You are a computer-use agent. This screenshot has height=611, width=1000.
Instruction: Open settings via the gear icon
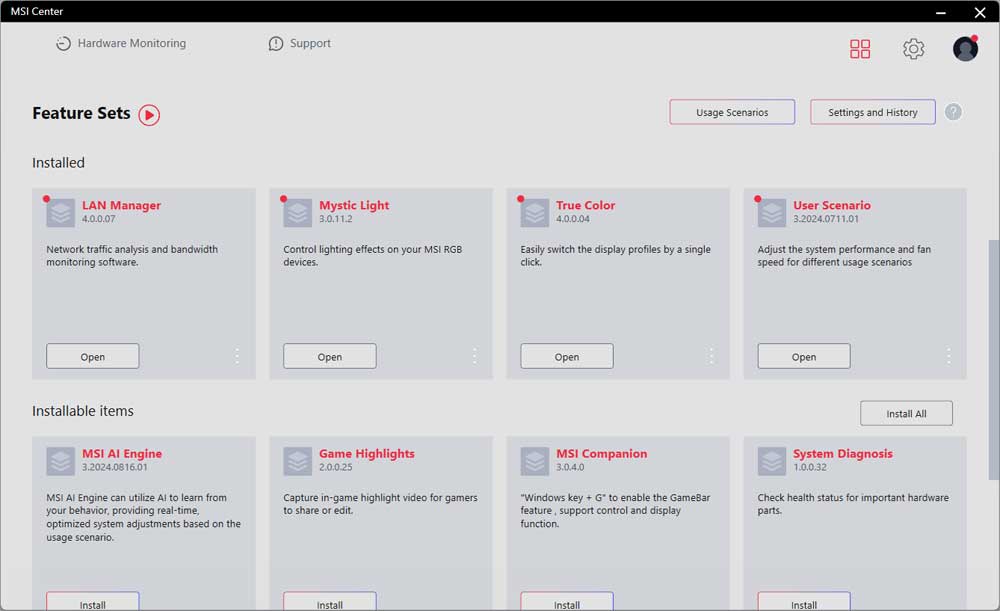(913, 49)
